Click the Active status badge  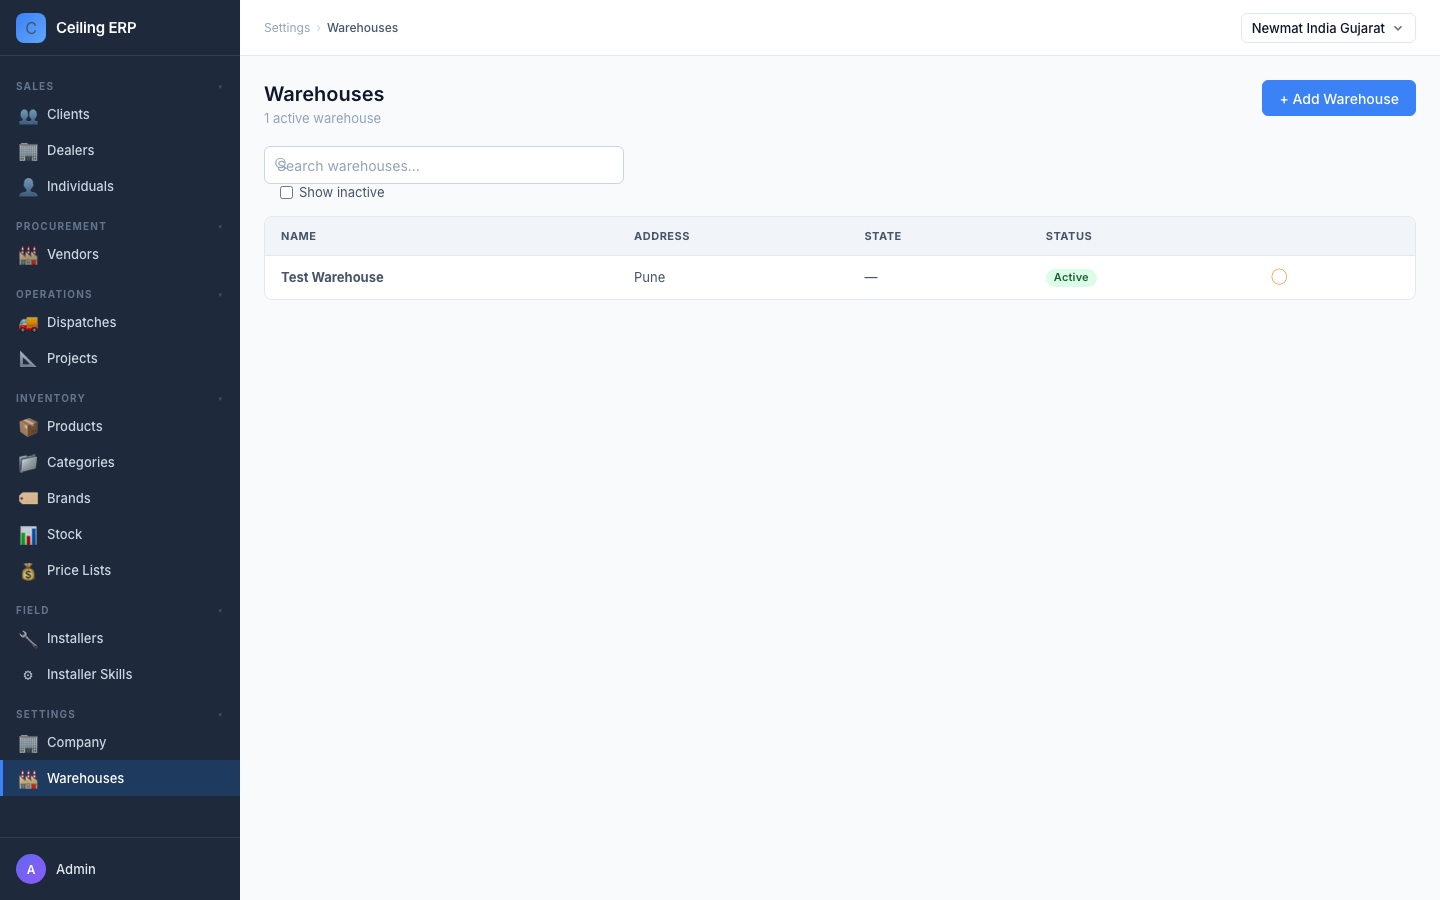click(x=1071, y=277)
